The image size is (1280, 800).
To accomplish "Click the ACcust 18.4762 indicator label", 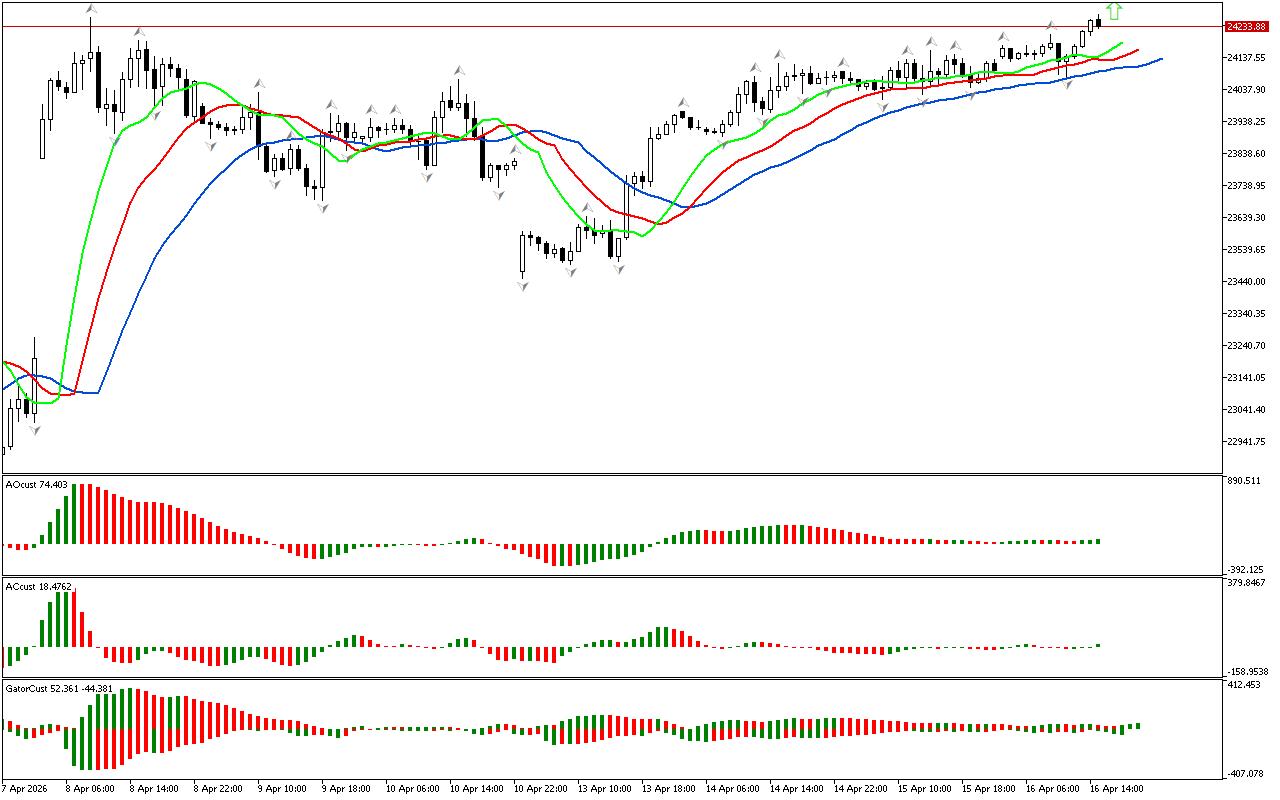I will [x=37, y=587].
